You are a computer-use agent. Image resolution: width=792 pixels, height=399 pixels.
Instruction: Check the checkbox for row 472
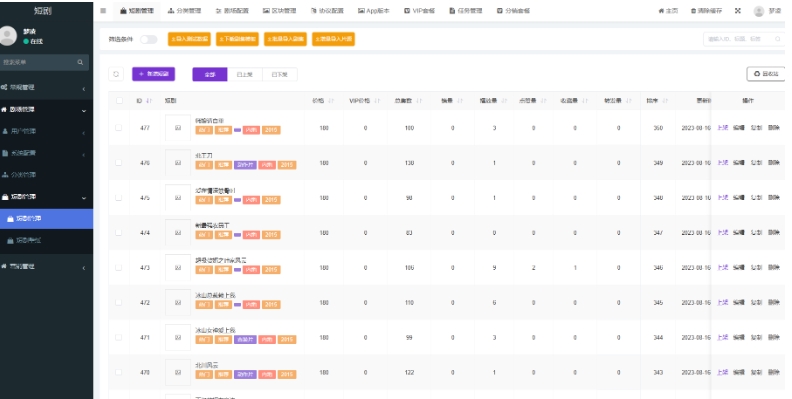119,302
